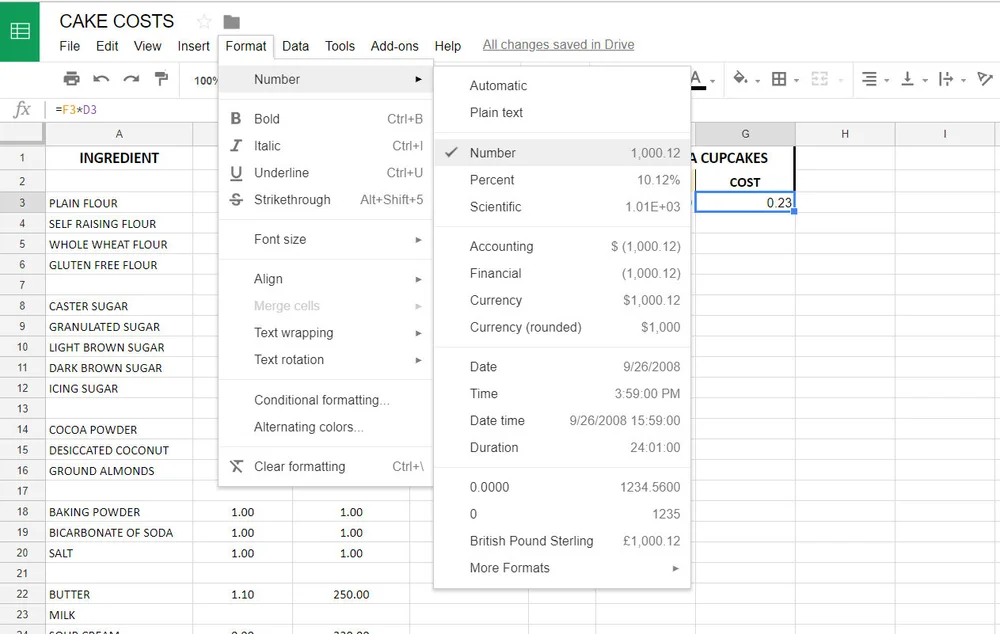Click the Print icon in toolbar
Viewport: 1000px width, 634px height.
pos(71,79)
